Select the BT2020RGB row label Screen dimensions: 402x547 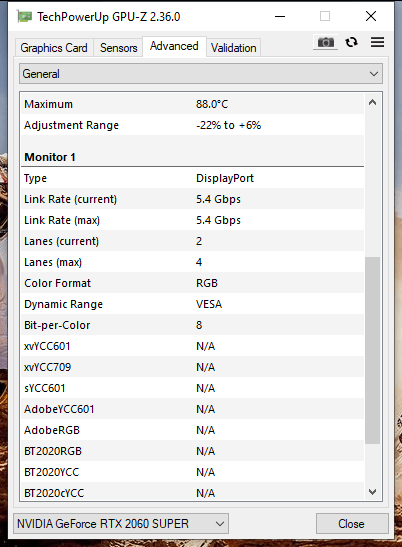point(53,451)
